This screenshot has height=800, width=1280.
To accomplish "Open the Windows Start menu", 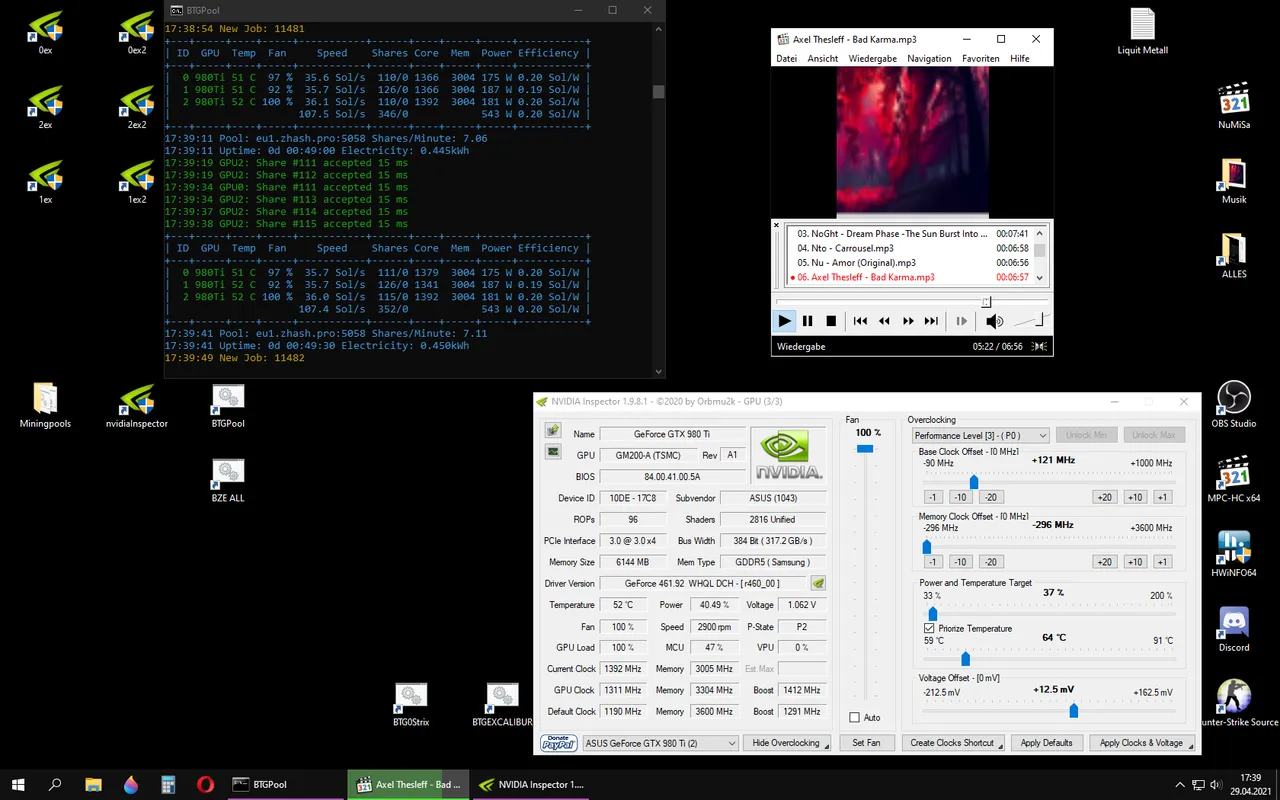I will tap(18, 785).
